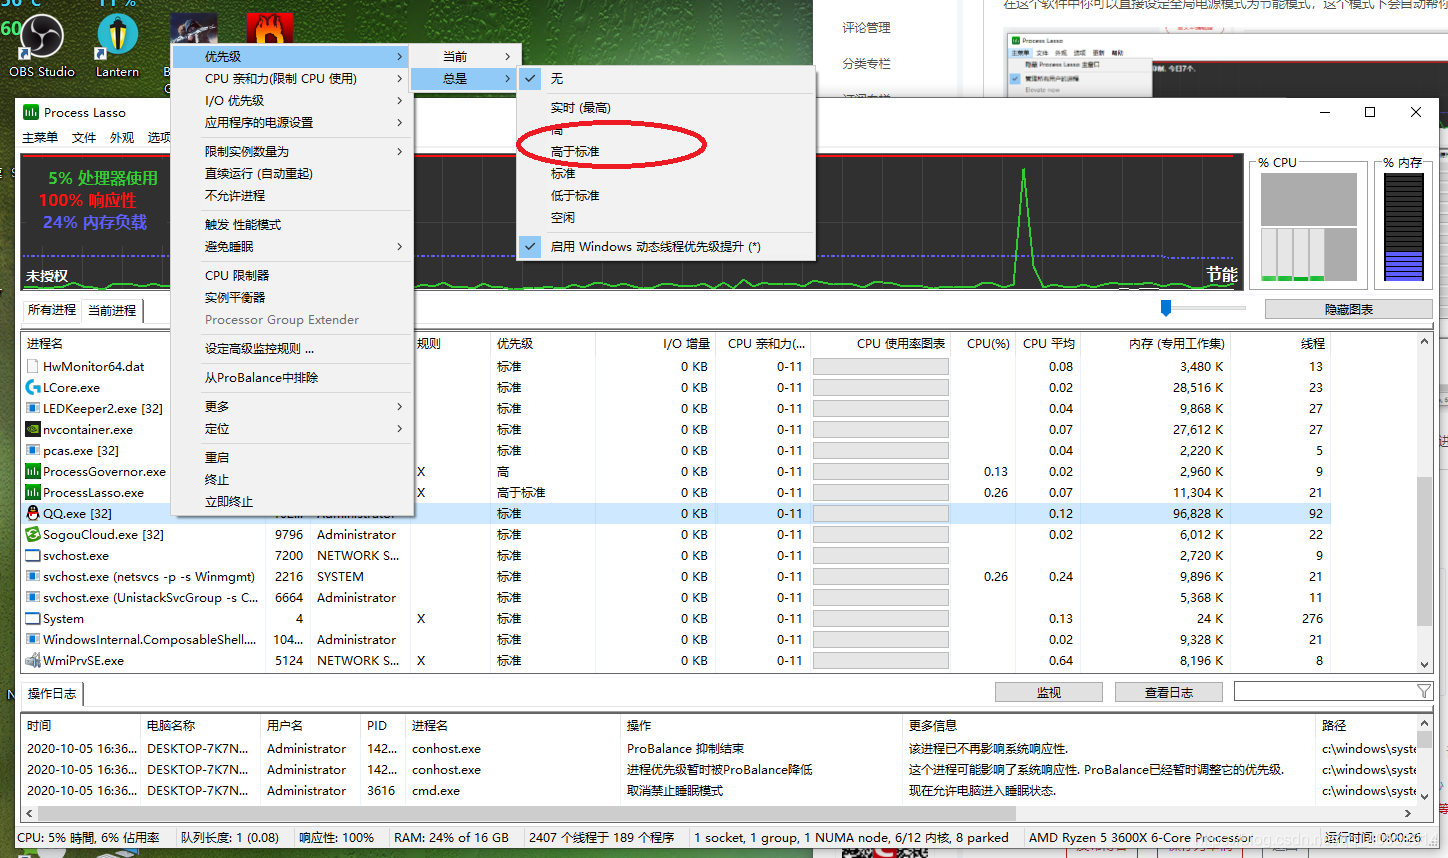Viewport: 1448px width, 858px height.
Task: Expand the 优先级 priority submenu
Action: (292, 57)
